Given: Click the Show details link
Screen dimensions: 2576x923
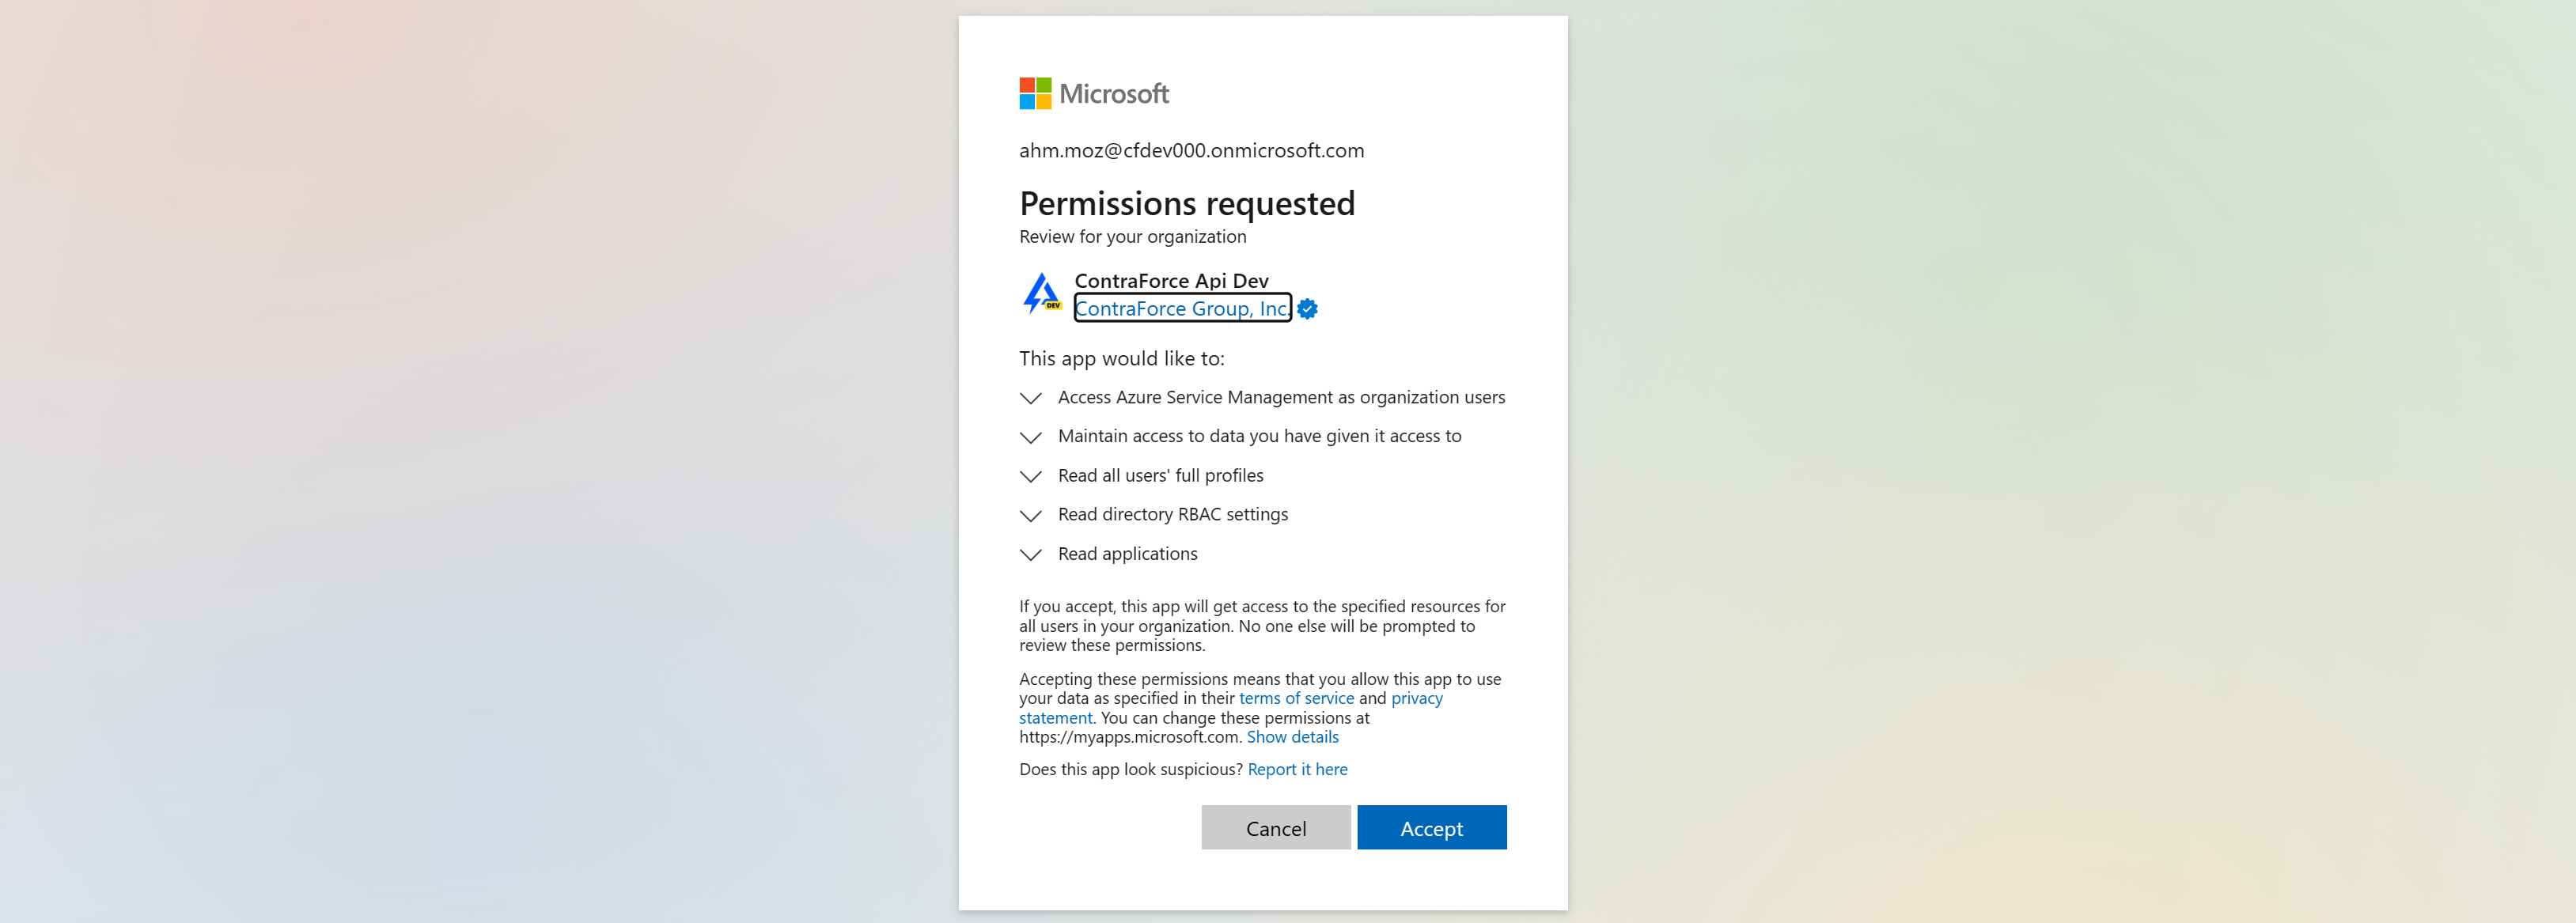Looking at the screenshot, I should [x=1292, y=737].
